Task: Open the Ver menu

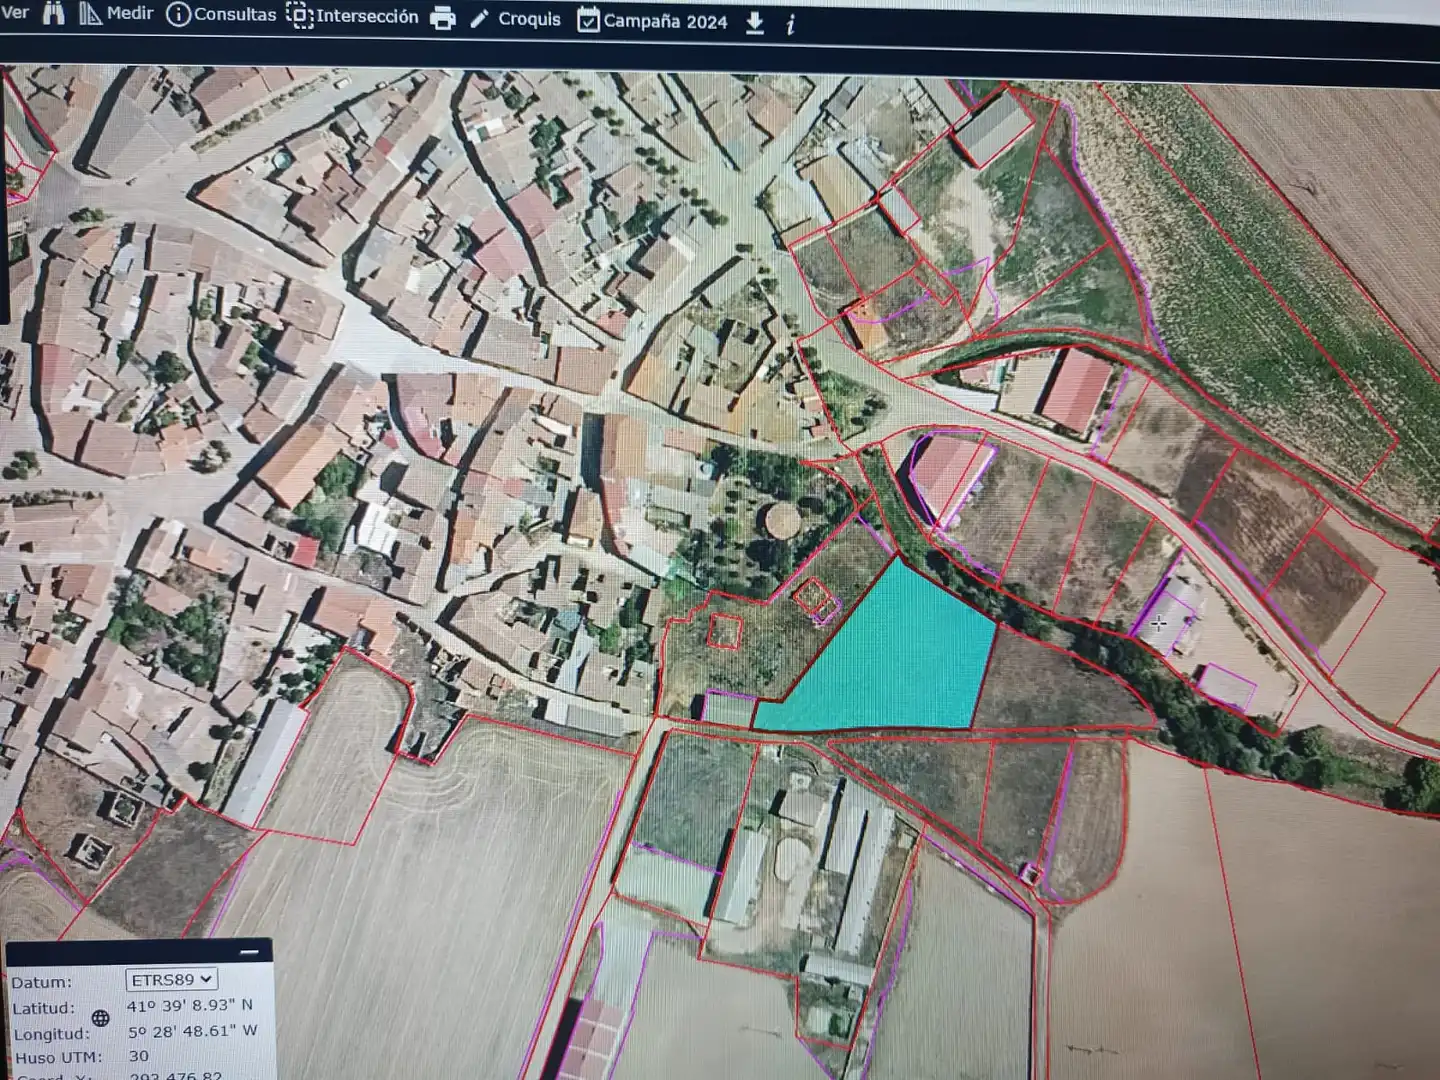Action: point(14,13)
